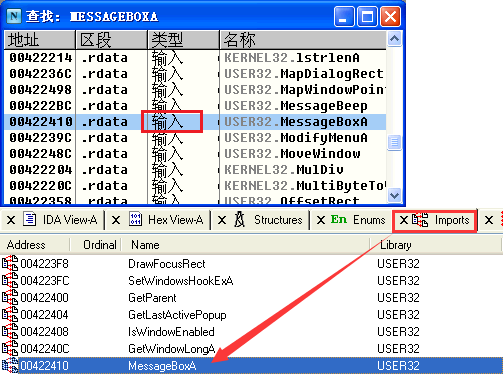This screenshot has width=503, height=378.
Task: Click the En Enums tab icon
Action: 339,220
